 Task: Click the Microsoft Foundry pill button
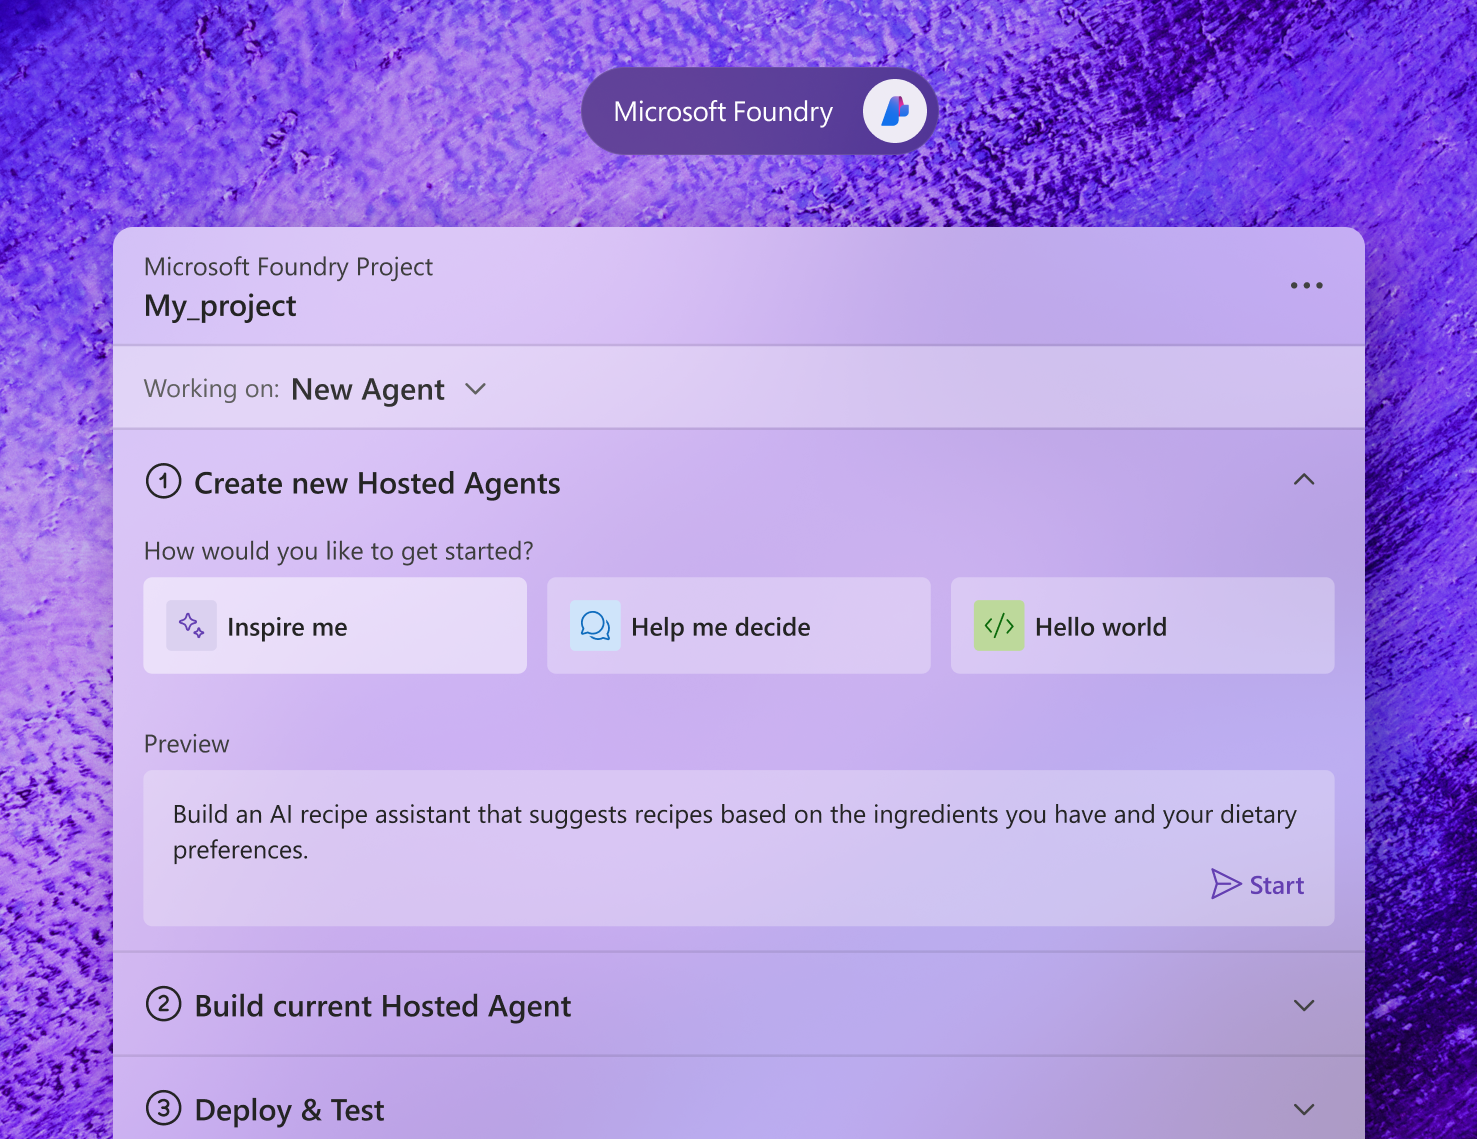(x=760, y=111)
